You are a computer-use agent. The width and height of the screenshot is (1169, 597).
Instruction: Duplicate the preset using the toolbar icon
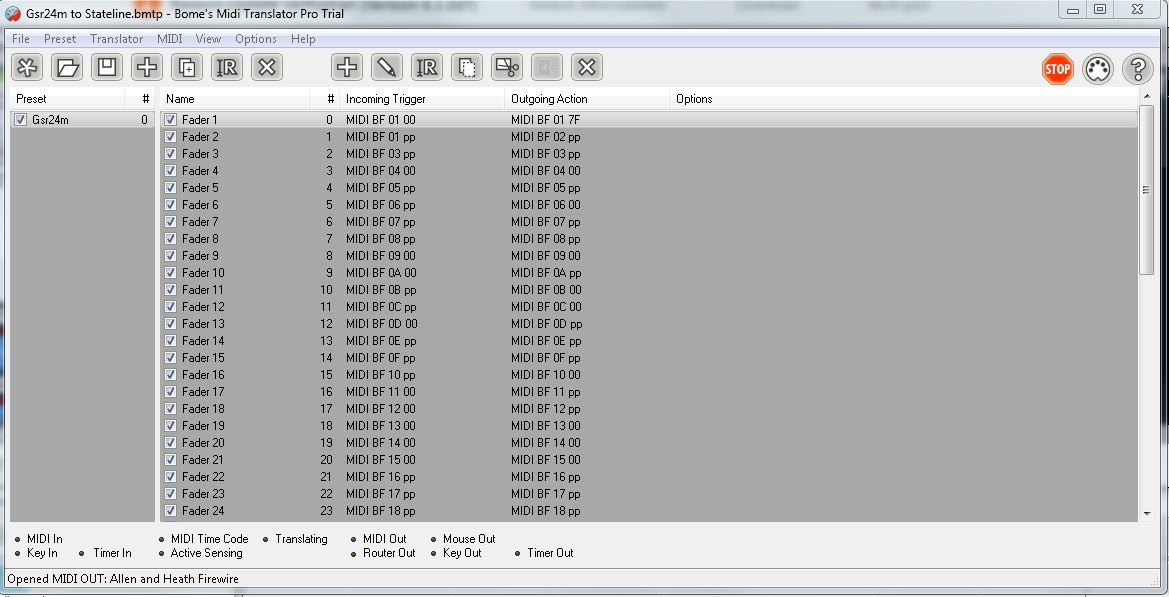coord(187,68)
